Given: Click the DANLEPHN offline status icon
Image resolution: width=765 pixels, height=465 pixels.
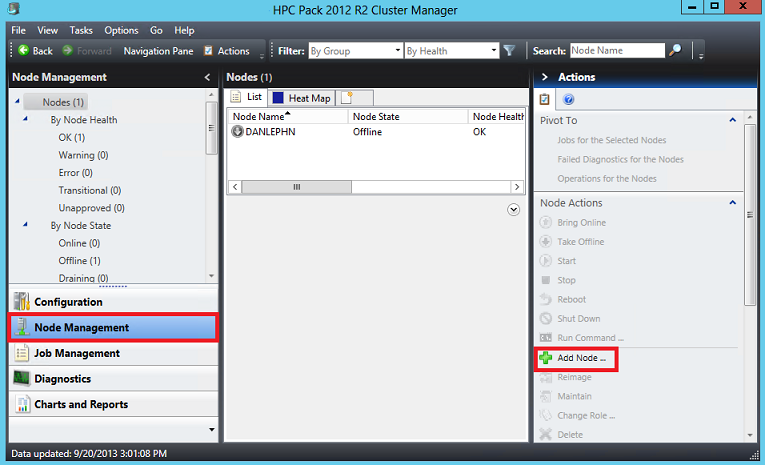Looking at the screenshot, I should tap(237, 131).
